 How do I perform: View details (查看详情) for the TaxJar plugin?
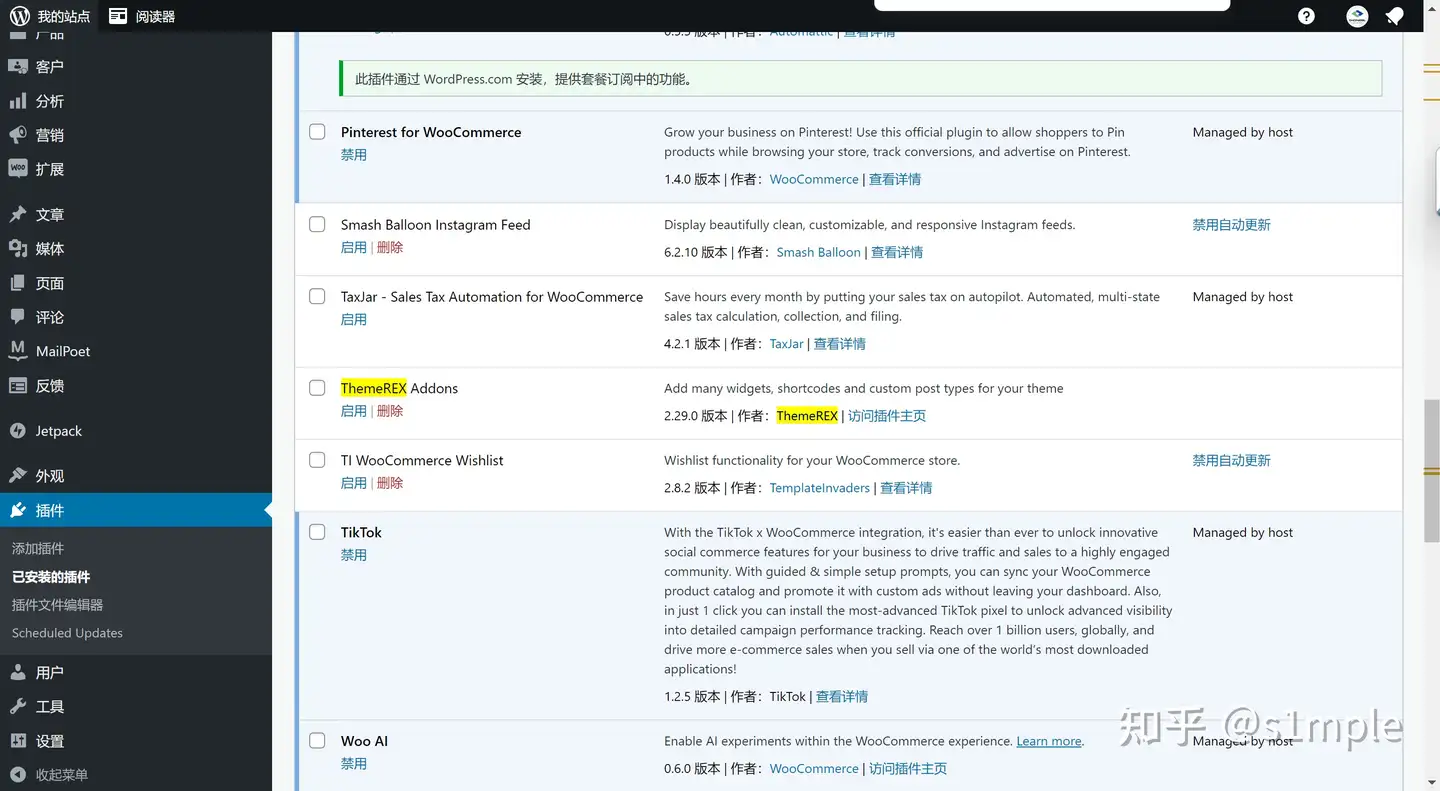coord(840,344)
